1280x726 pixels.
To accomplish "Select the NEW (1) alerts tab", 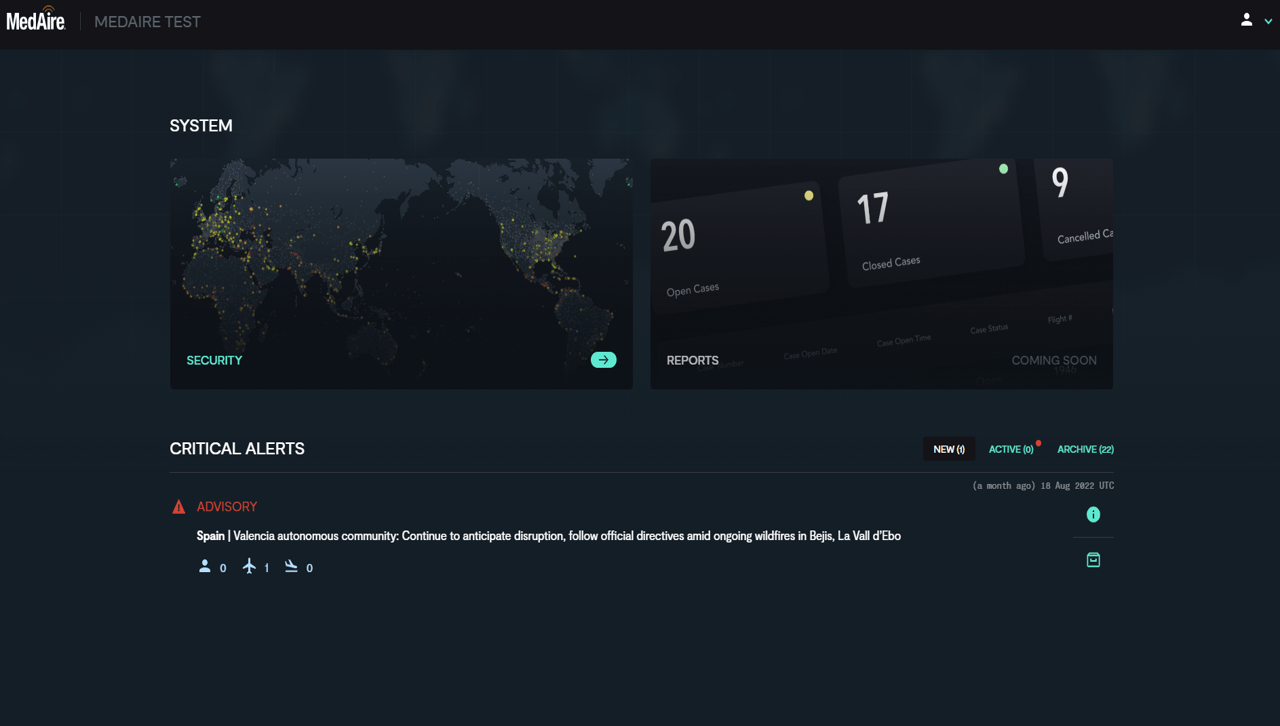I will click(948, 449).
